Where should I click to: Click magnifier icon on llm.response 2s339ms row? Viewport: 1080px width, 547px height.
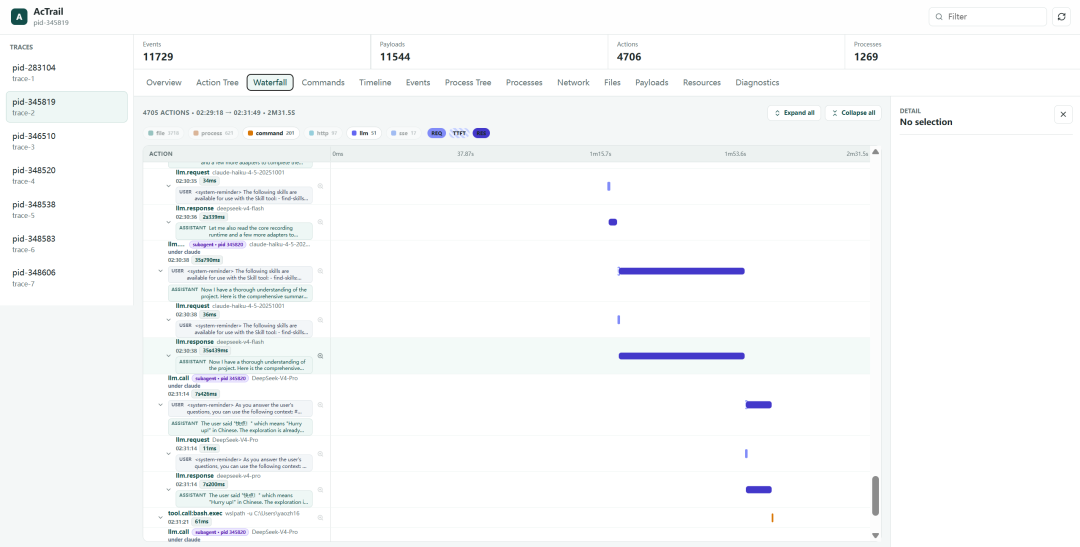320,222
